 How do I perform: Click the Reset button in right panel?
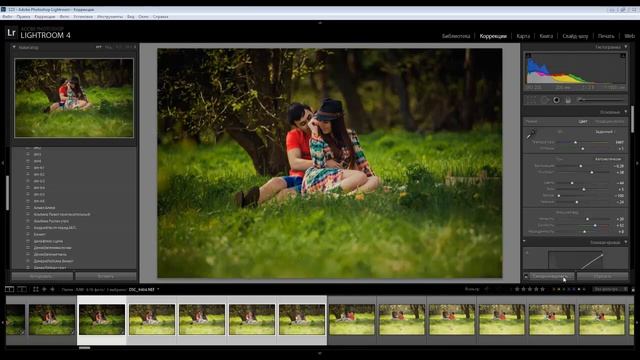[602, 276]
